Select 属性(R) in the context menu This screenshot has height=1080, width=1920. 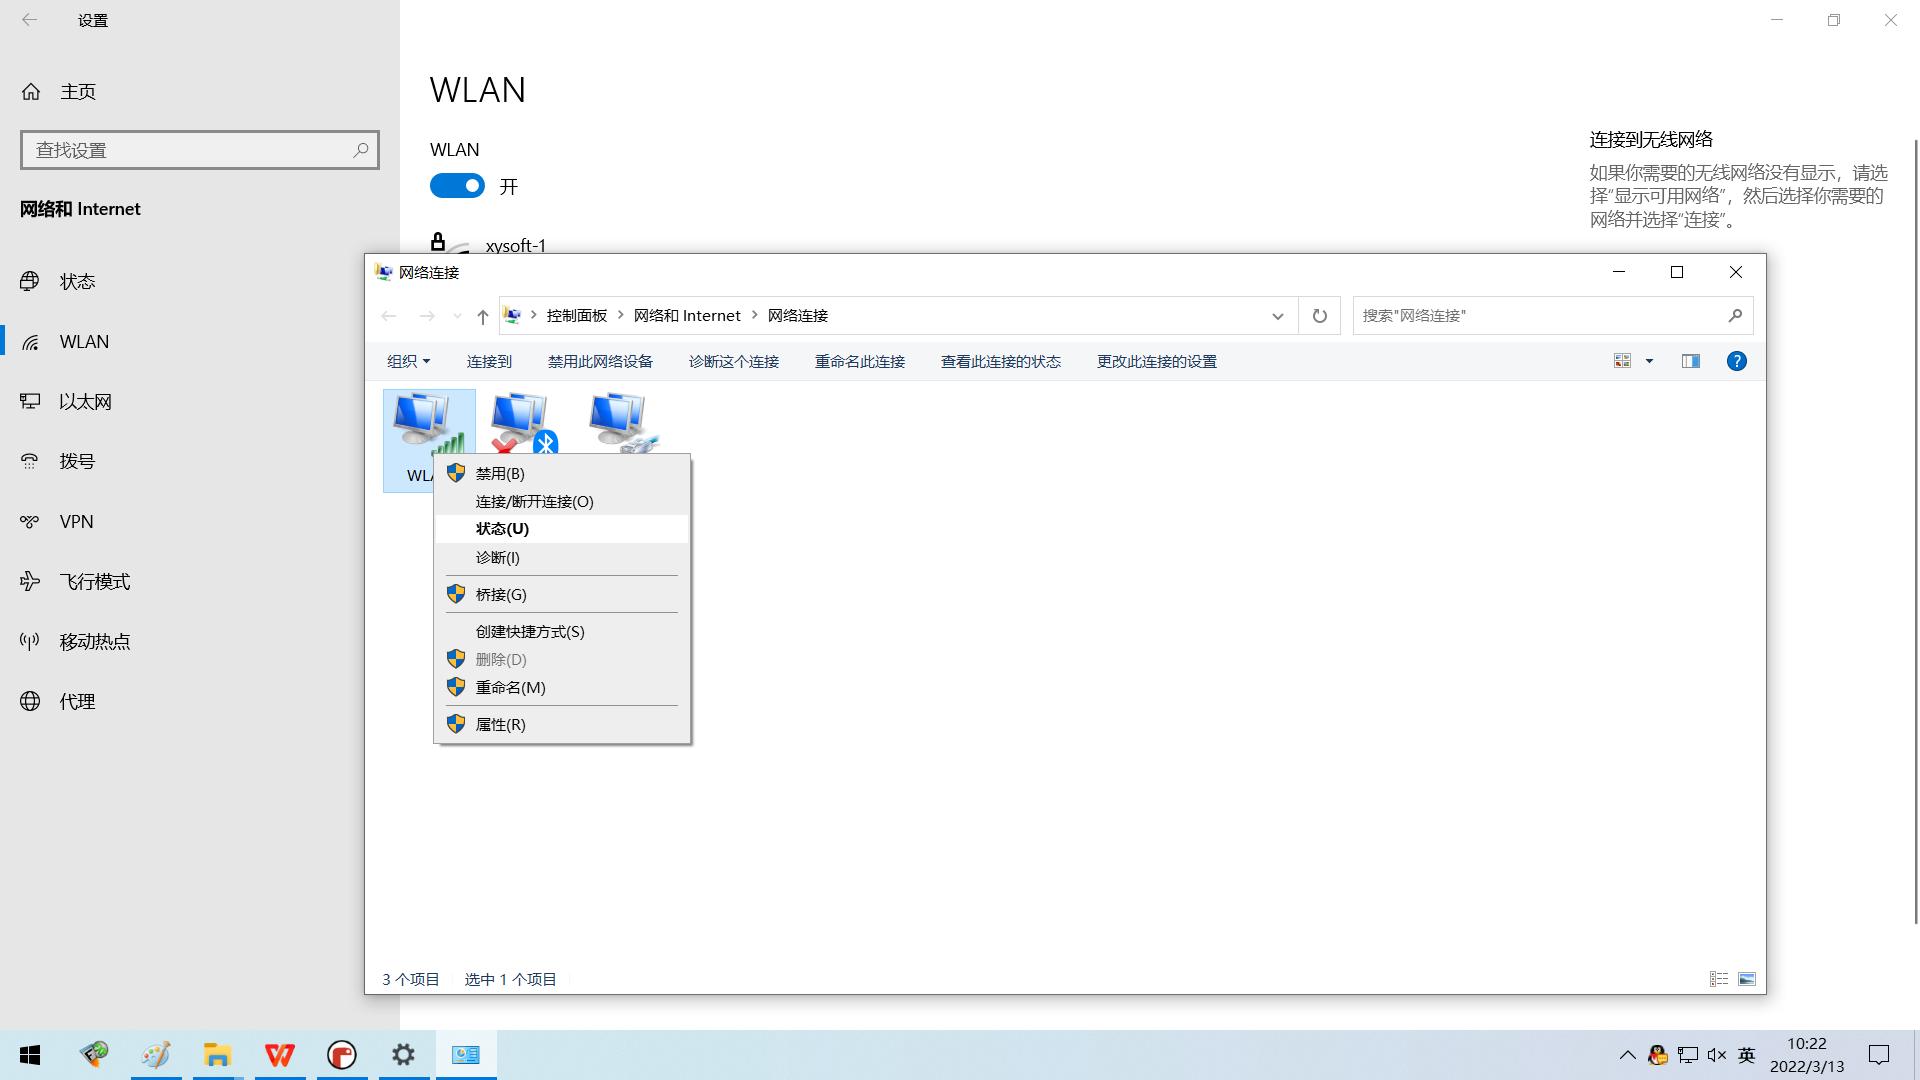pos(500,724)
